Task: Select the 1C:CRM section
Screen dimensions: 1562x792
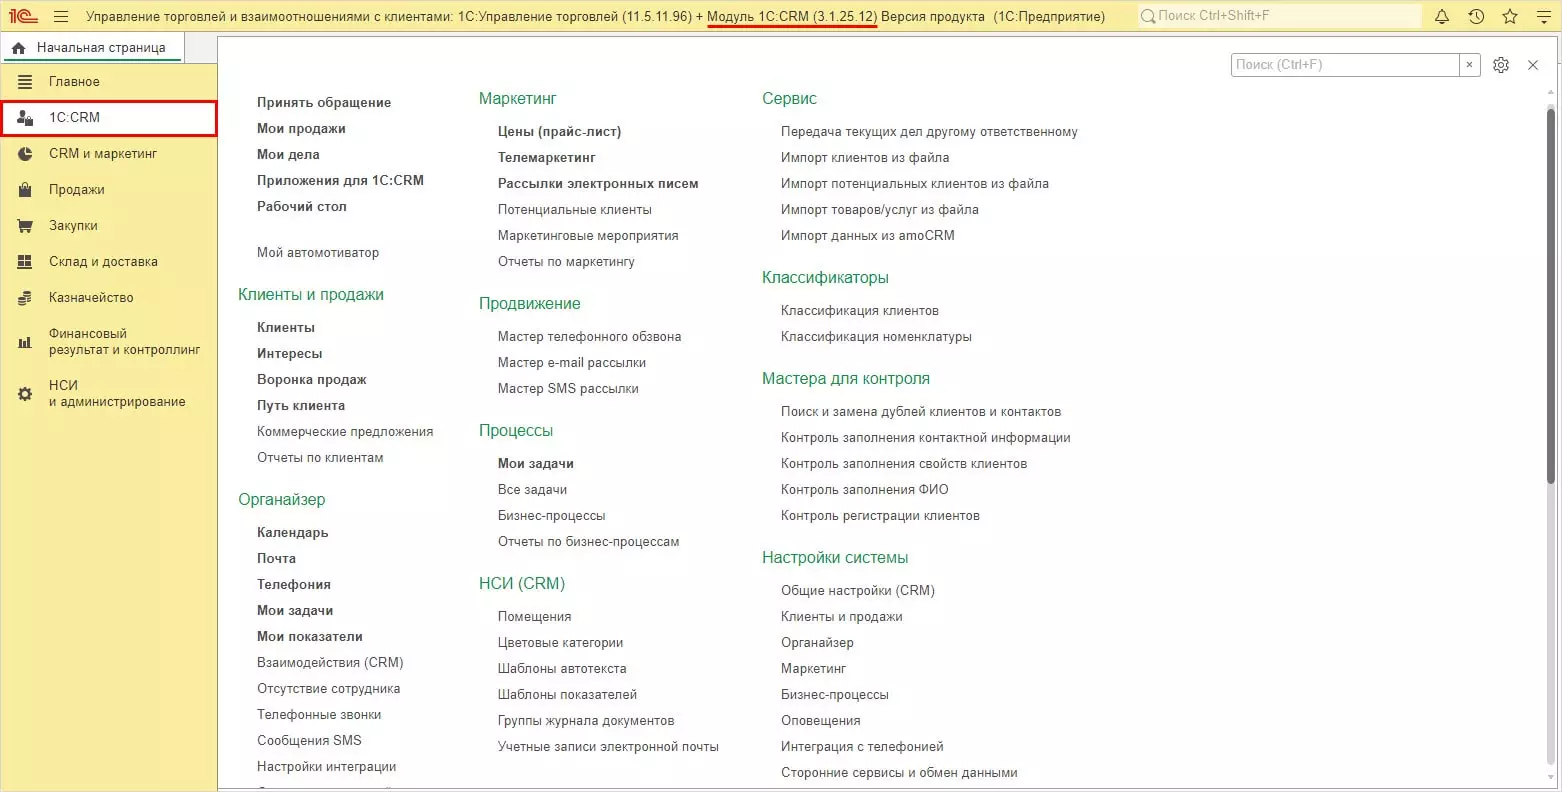Action: coord(108,118)
